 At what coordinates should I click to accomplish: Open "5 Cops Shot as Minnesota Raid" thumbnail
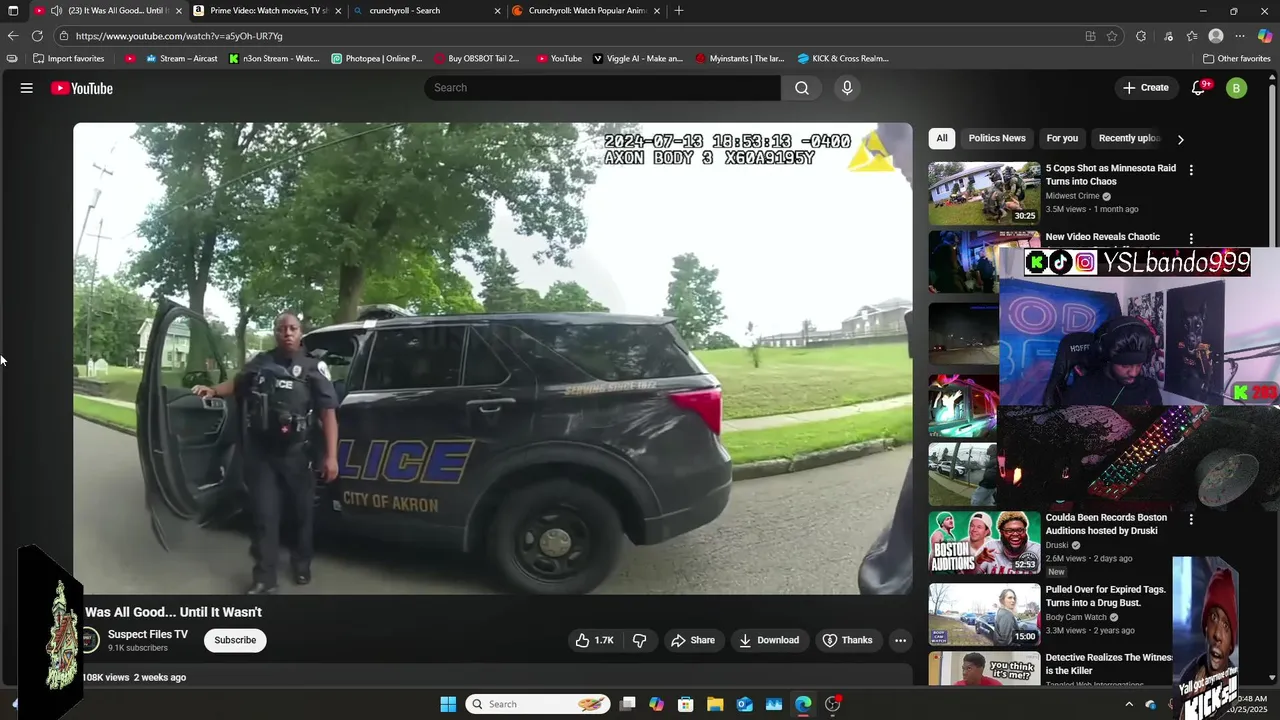(984, 193)
